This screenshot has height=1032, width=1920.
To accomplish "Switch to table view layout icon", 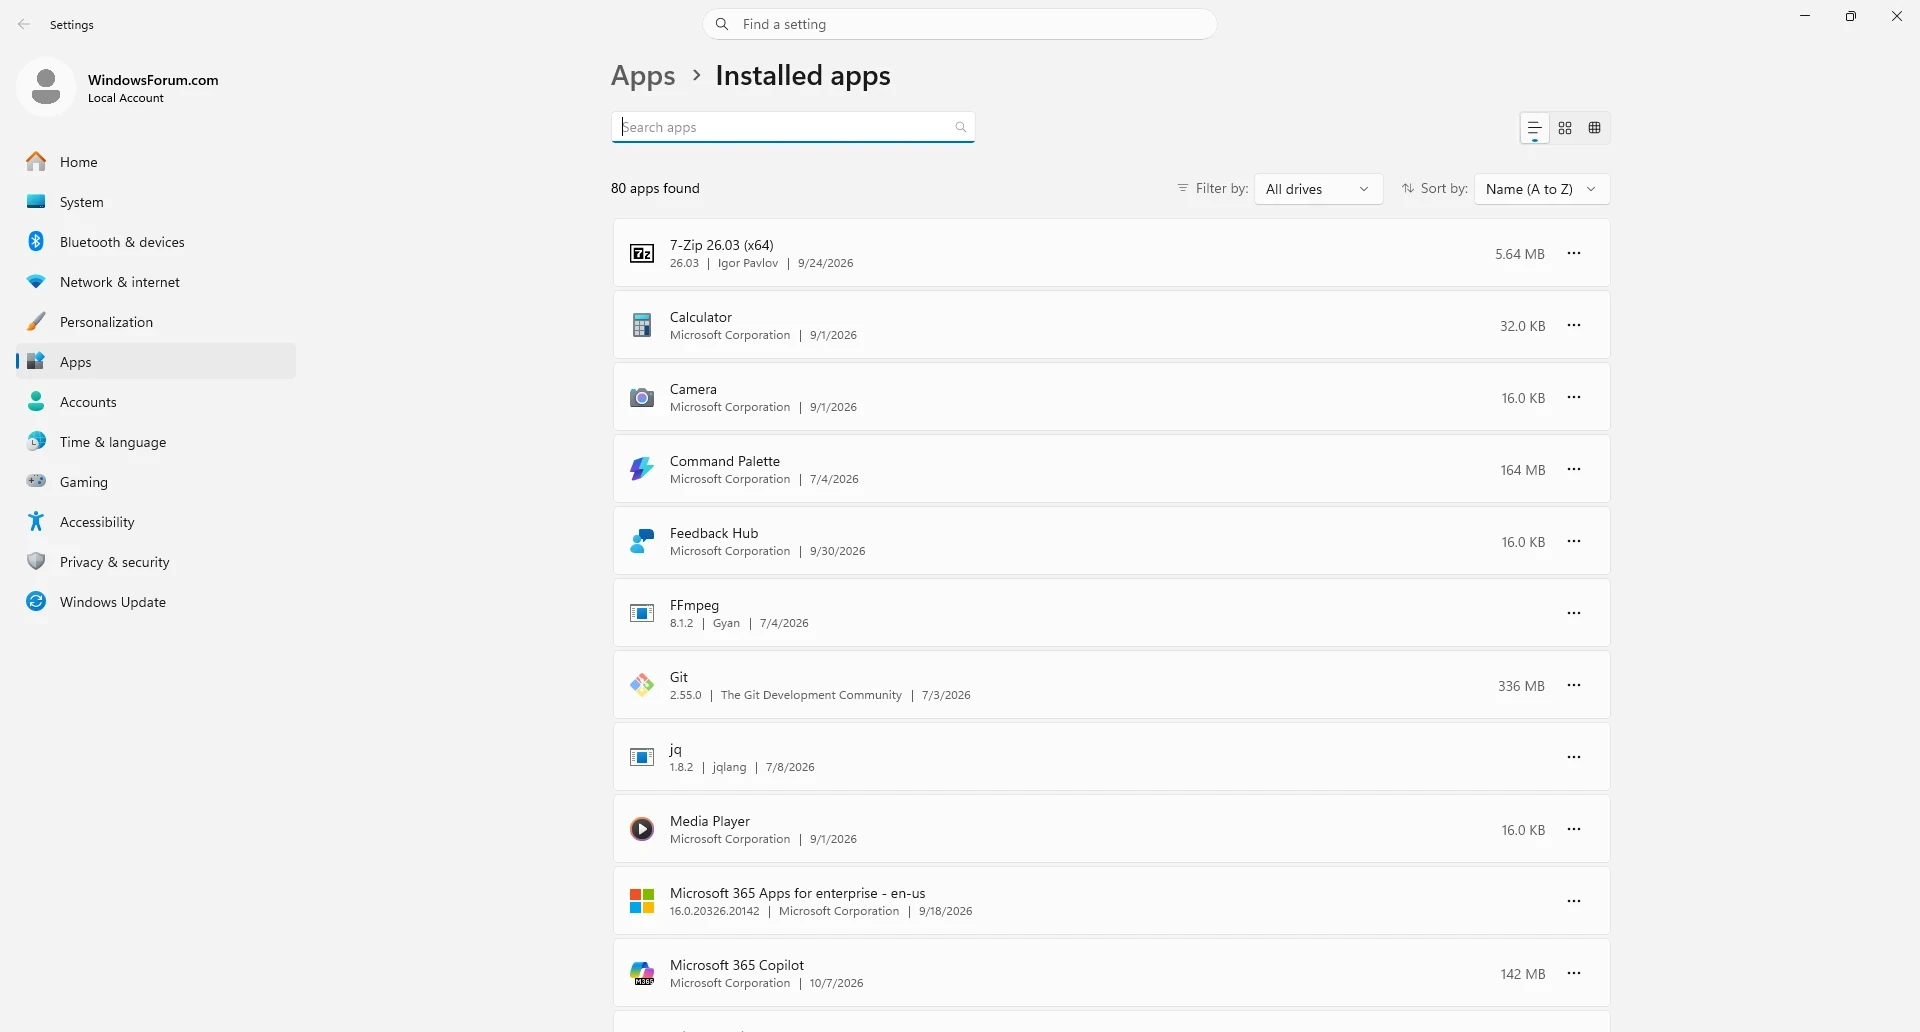I will (x=1595, y=128).
